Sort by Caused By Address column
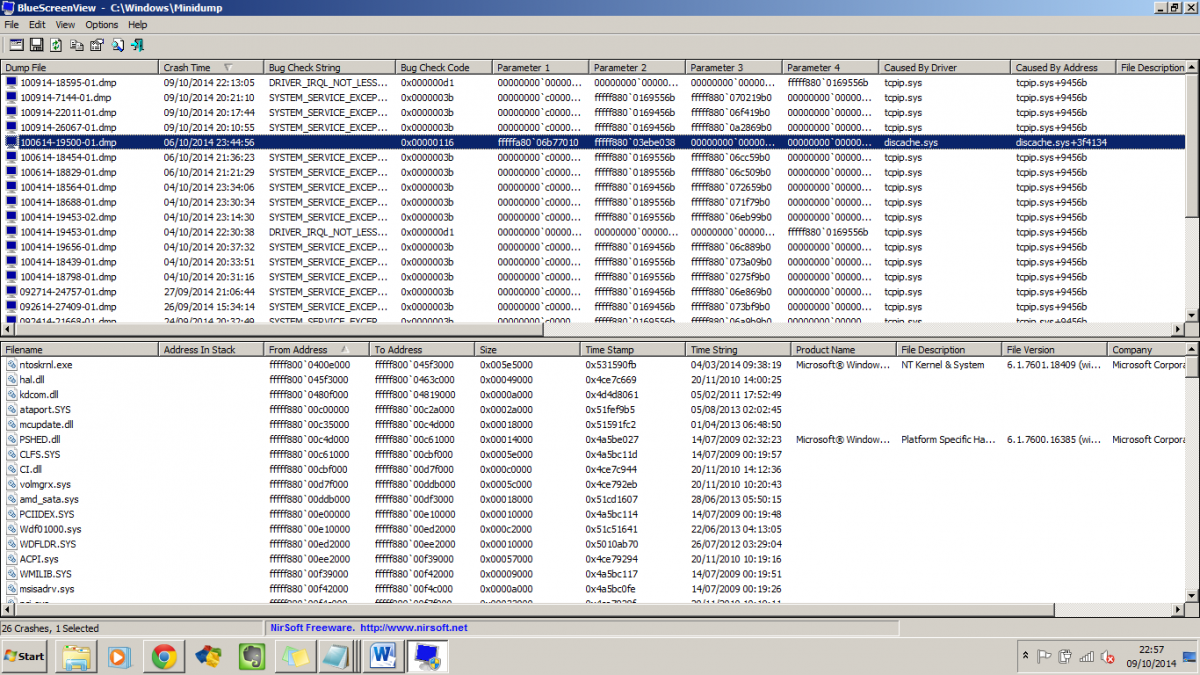The width and height of the screenshot is (1200, 675). [1064, 68]
